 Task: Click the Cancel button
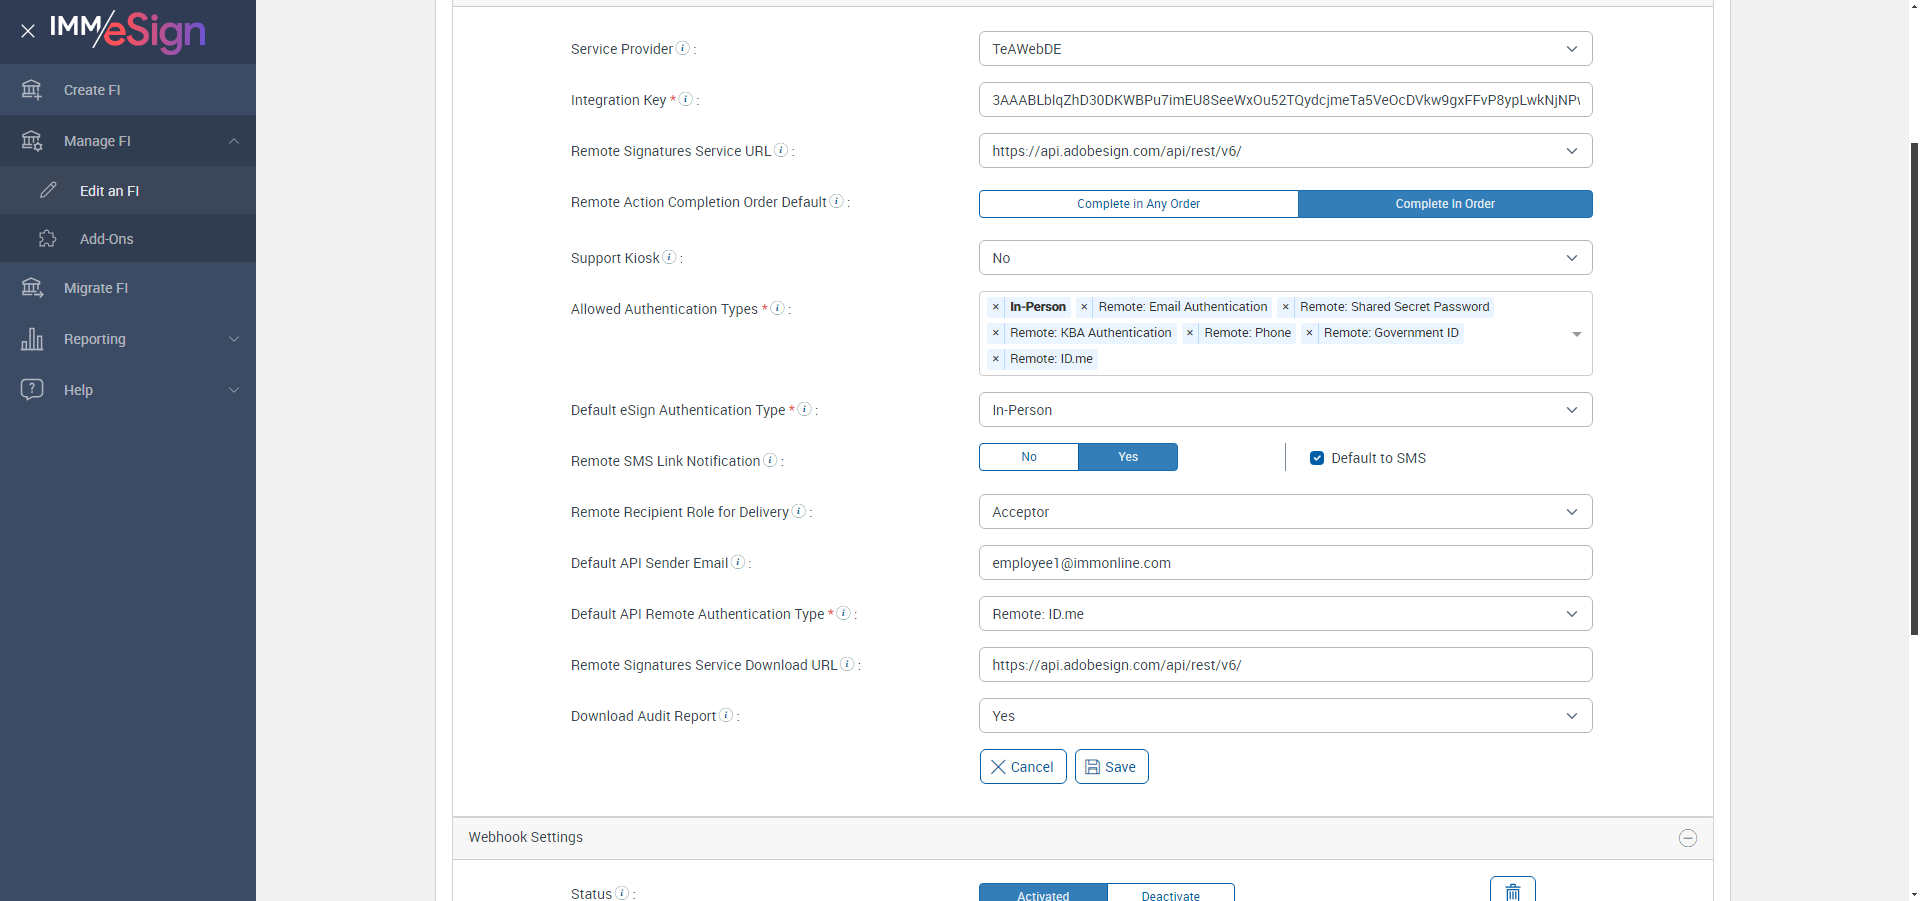(1022, 767)
